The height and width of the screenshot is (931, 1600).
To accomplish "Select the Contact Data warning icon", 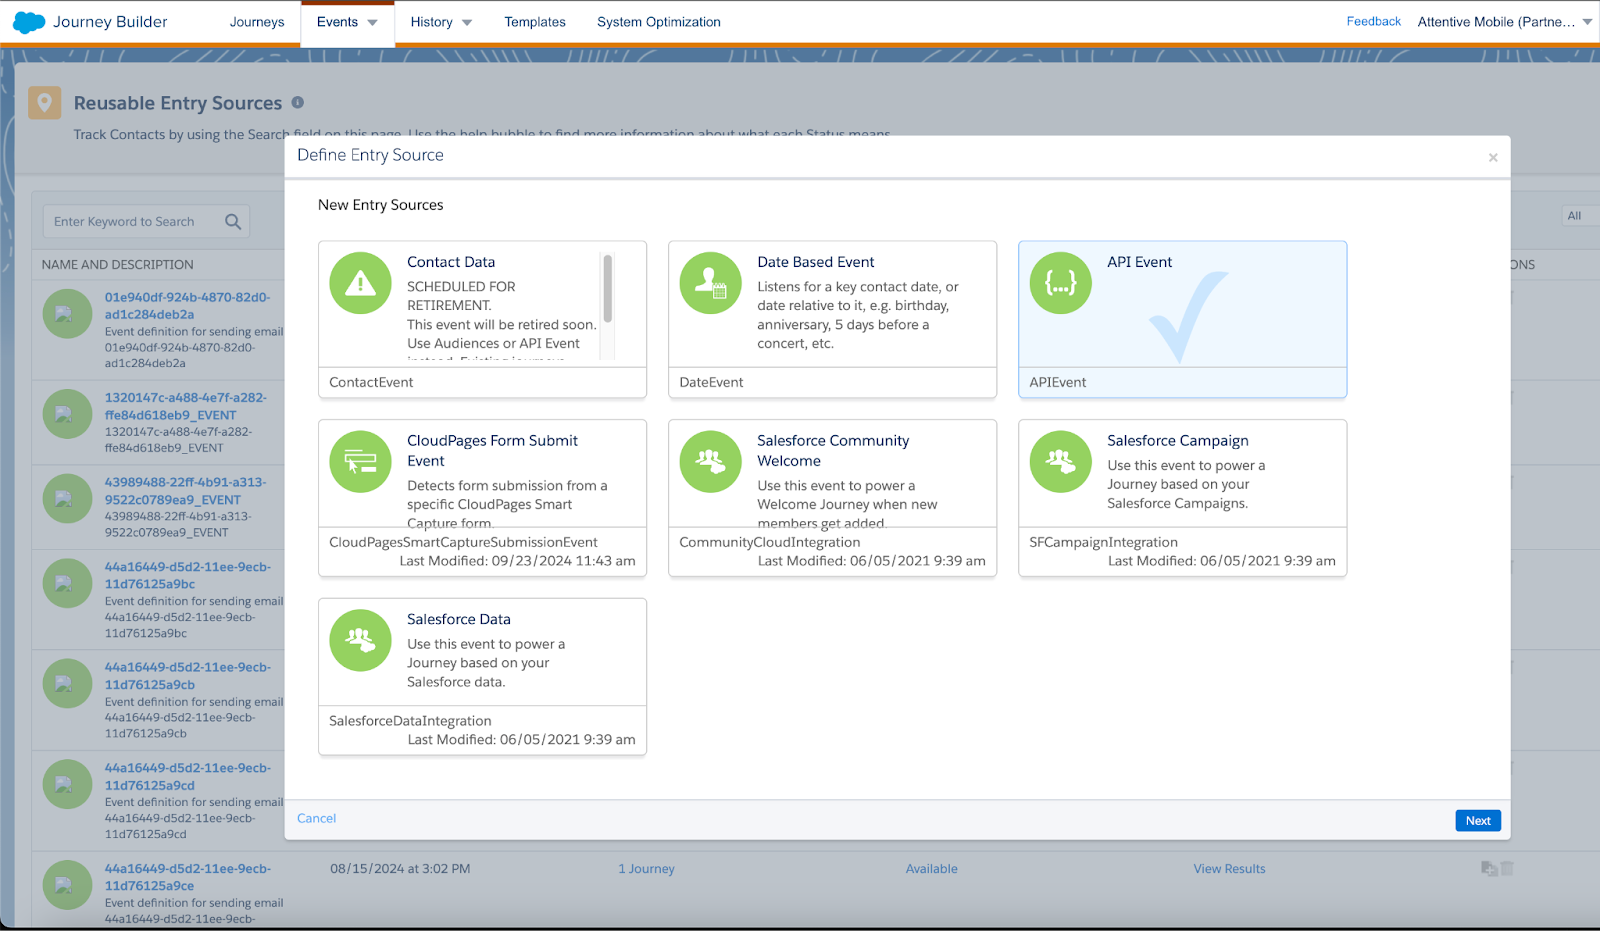I will pyautogui.click(x=360, y=284).
